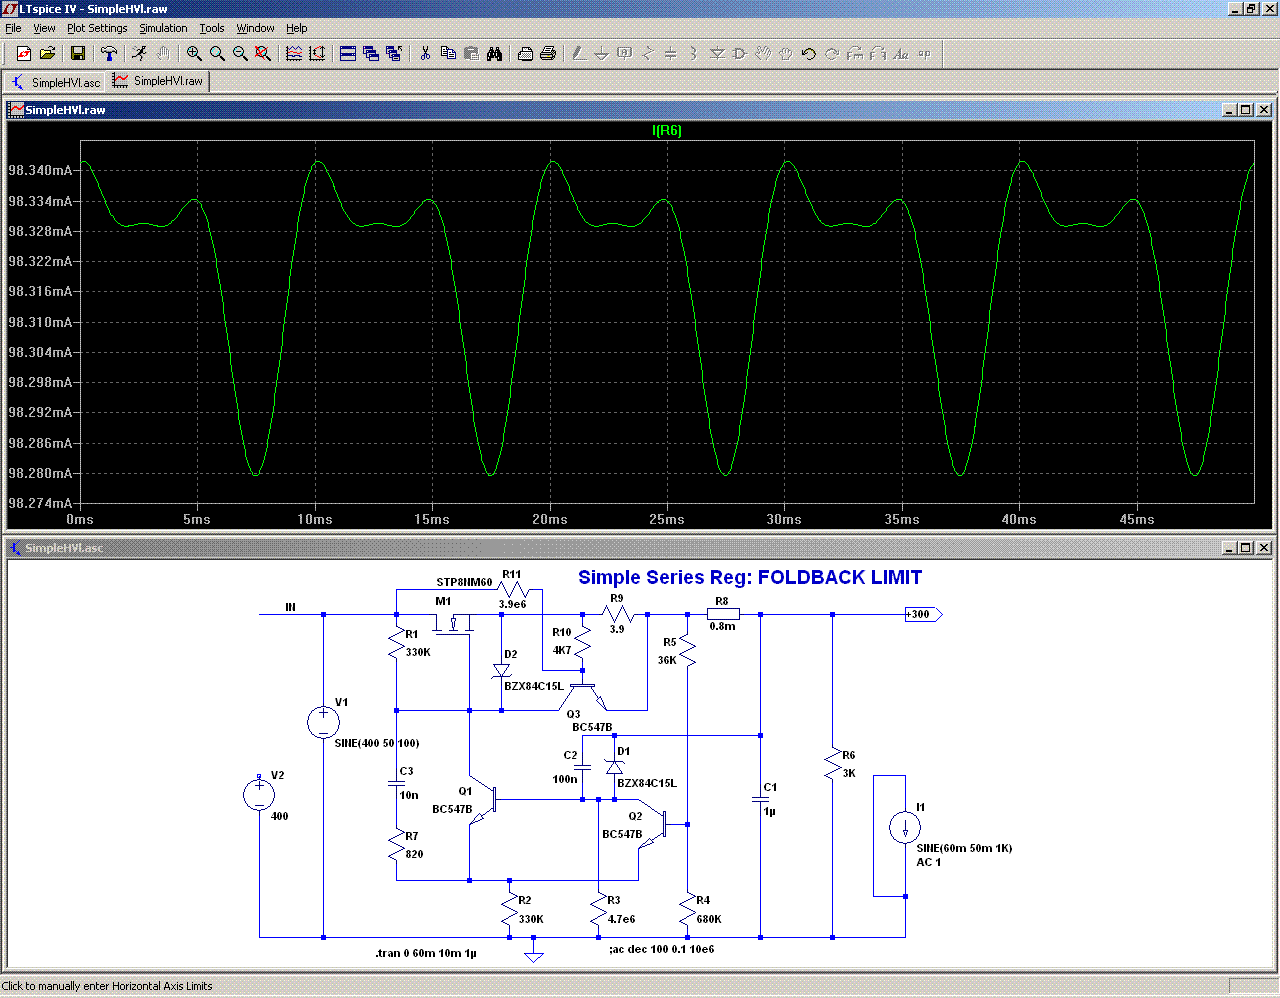Click the Halt simulation hand icon
Viewport: 1280px width, 998px height.
coord(162,53)
